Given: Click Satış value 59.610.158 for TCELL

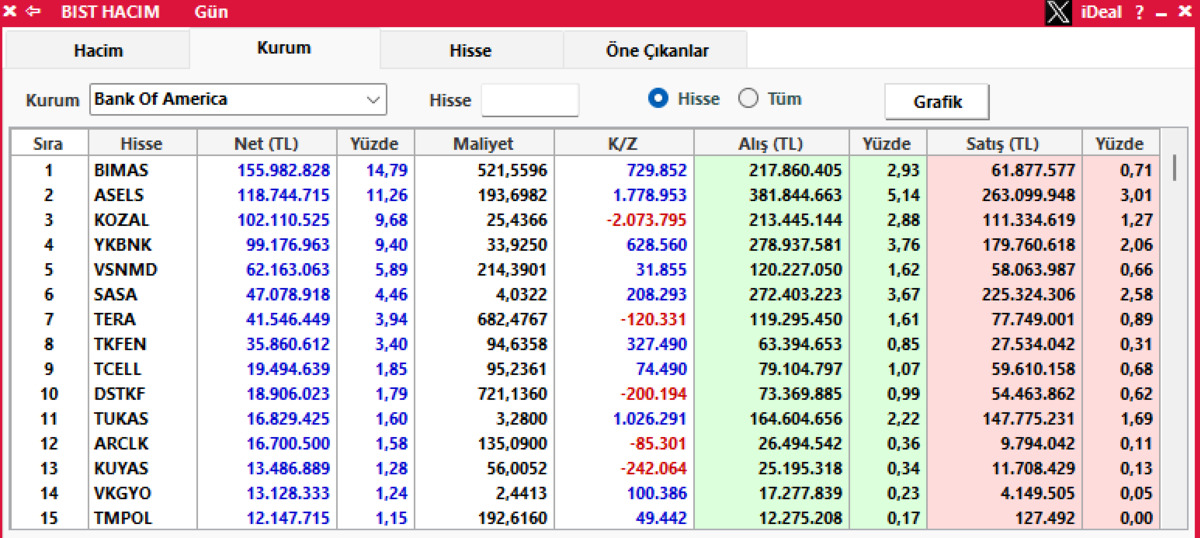Looking at the screenshot, I should (x=1033, y=369).
